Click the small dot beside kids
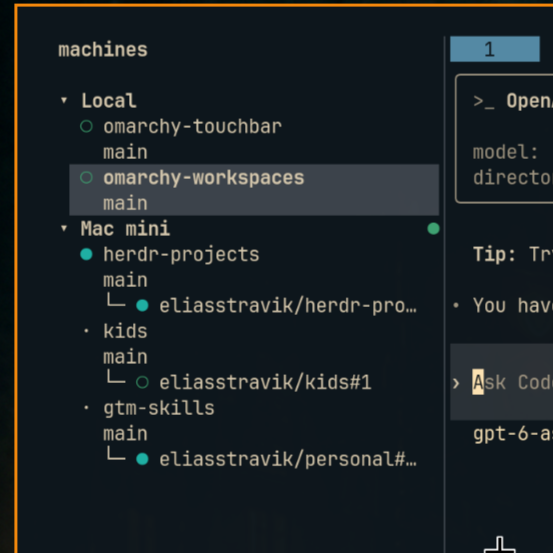The image size is (553, 553). tap(86, 331)
